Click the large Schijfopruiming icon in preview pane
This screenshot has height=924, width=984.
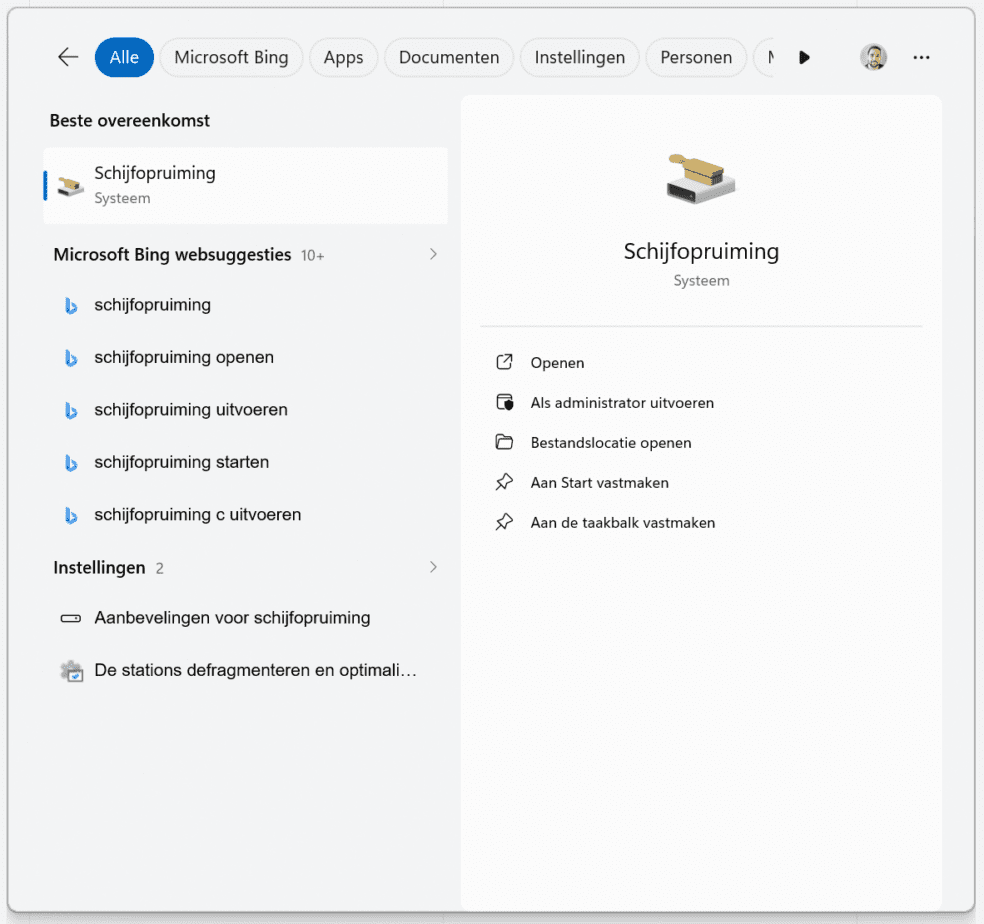[701, 178]
